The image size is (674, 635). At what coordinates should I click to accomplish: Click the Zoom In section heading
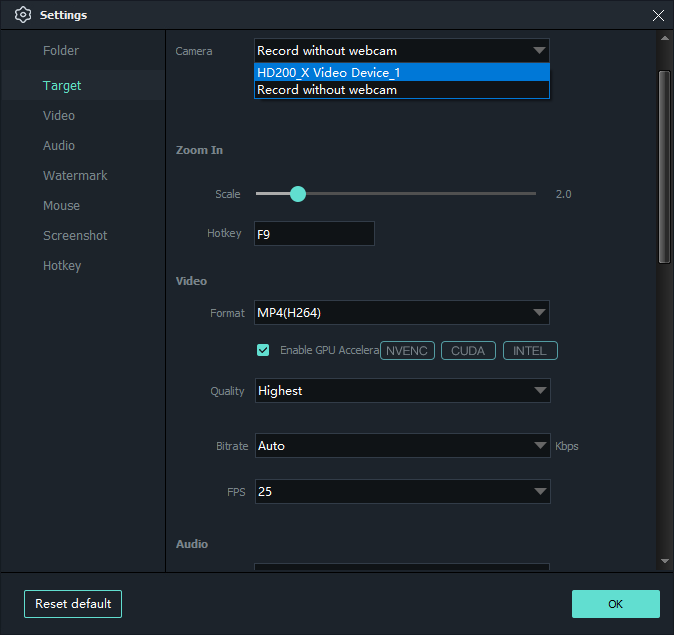pyautogui.click(x=199, y=150)
